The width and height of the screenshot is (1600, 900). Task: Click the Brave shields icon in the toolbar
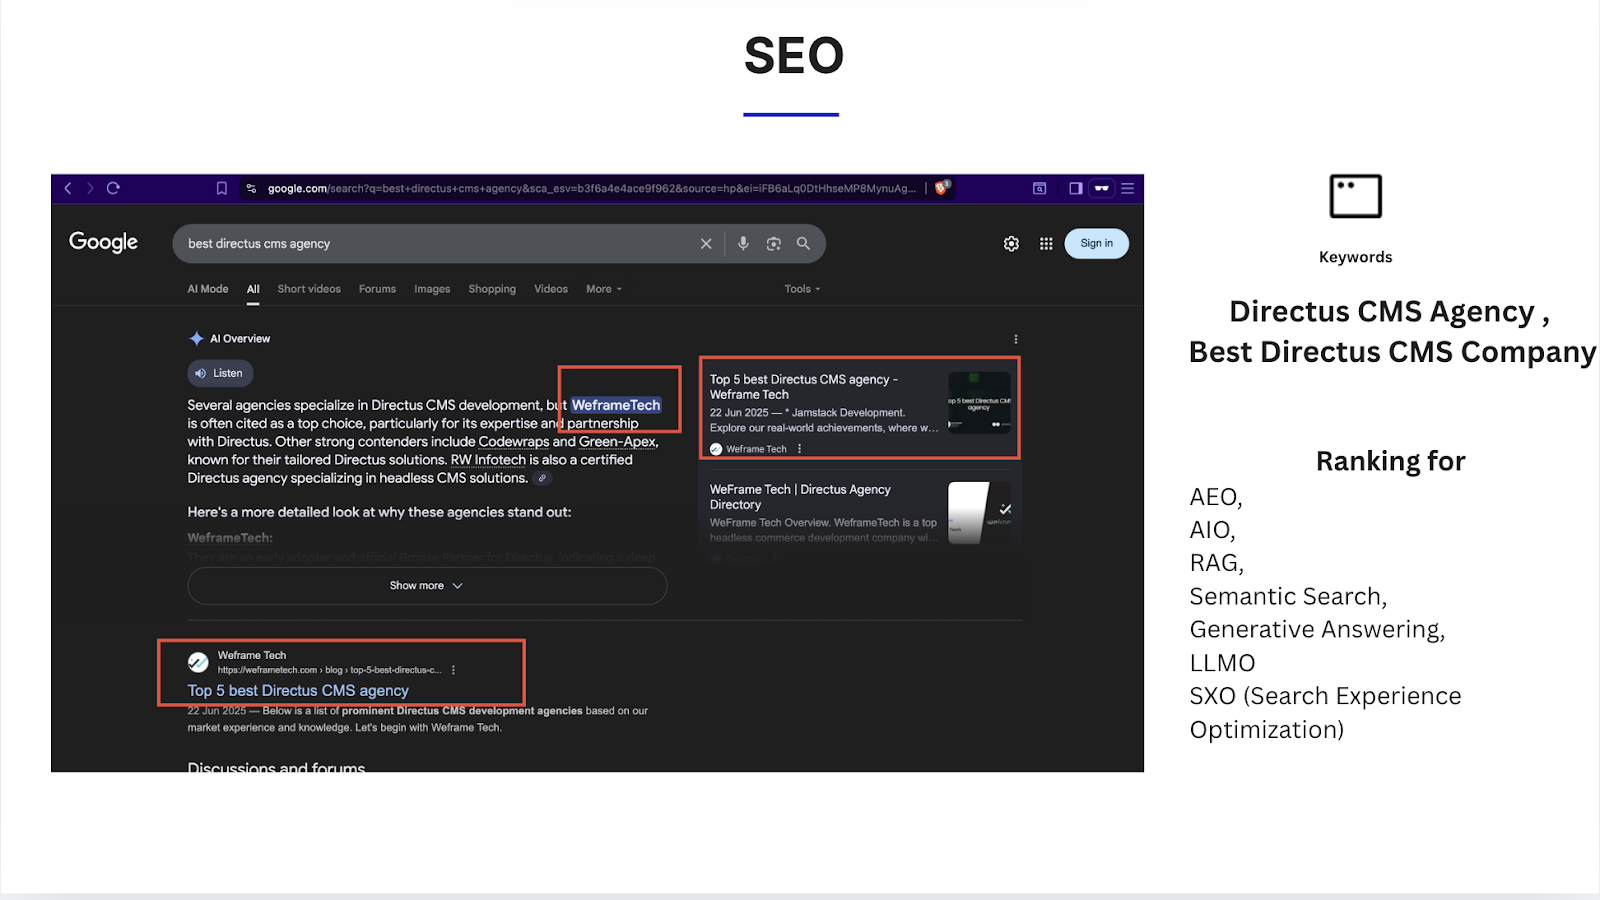(939, 188)
